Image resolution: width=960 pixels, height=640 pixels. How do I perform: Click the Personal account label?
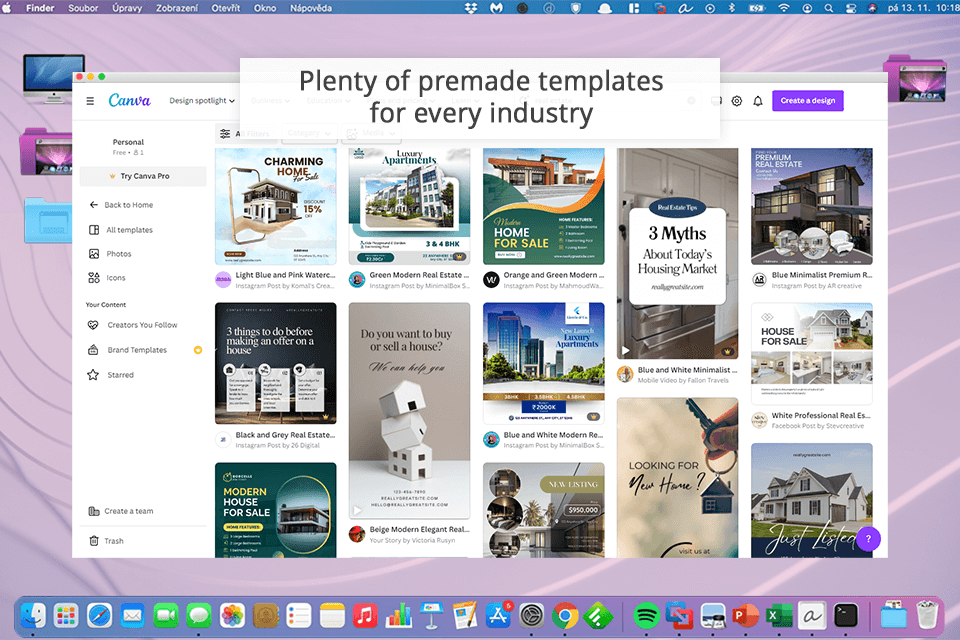coord(128,142)
